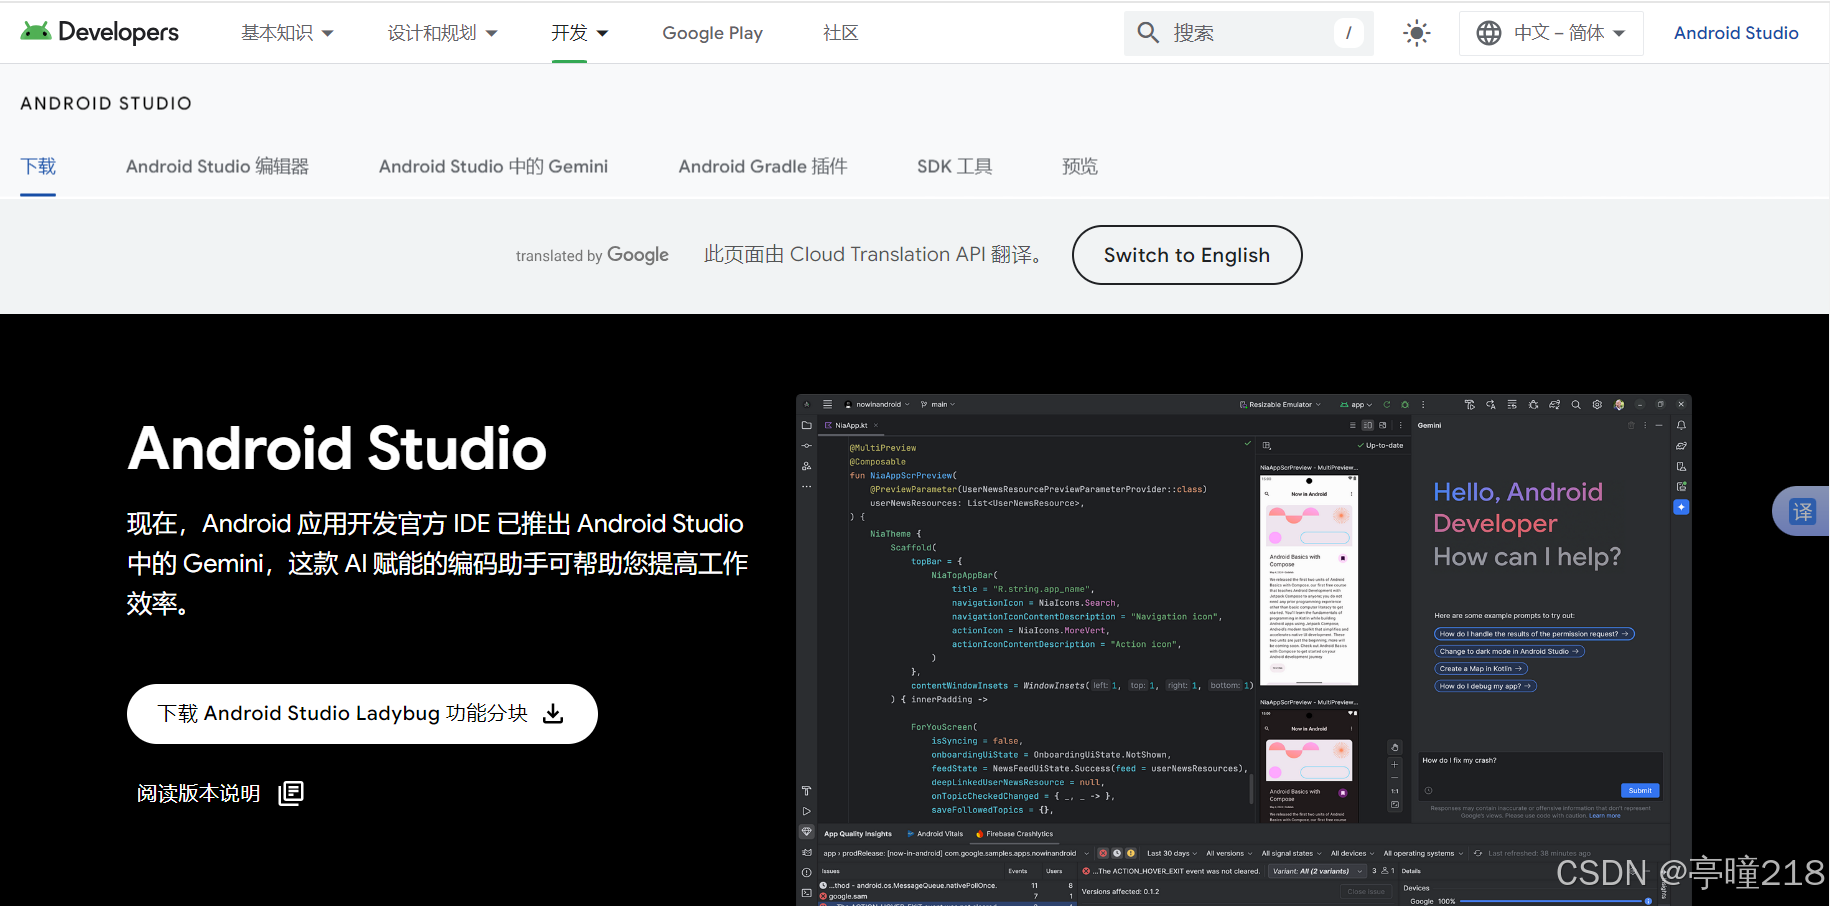The width and height of the screenshot is (1830, 906).
Task: Click the Submit button in Gemini panel
Action: (1640, 790)
